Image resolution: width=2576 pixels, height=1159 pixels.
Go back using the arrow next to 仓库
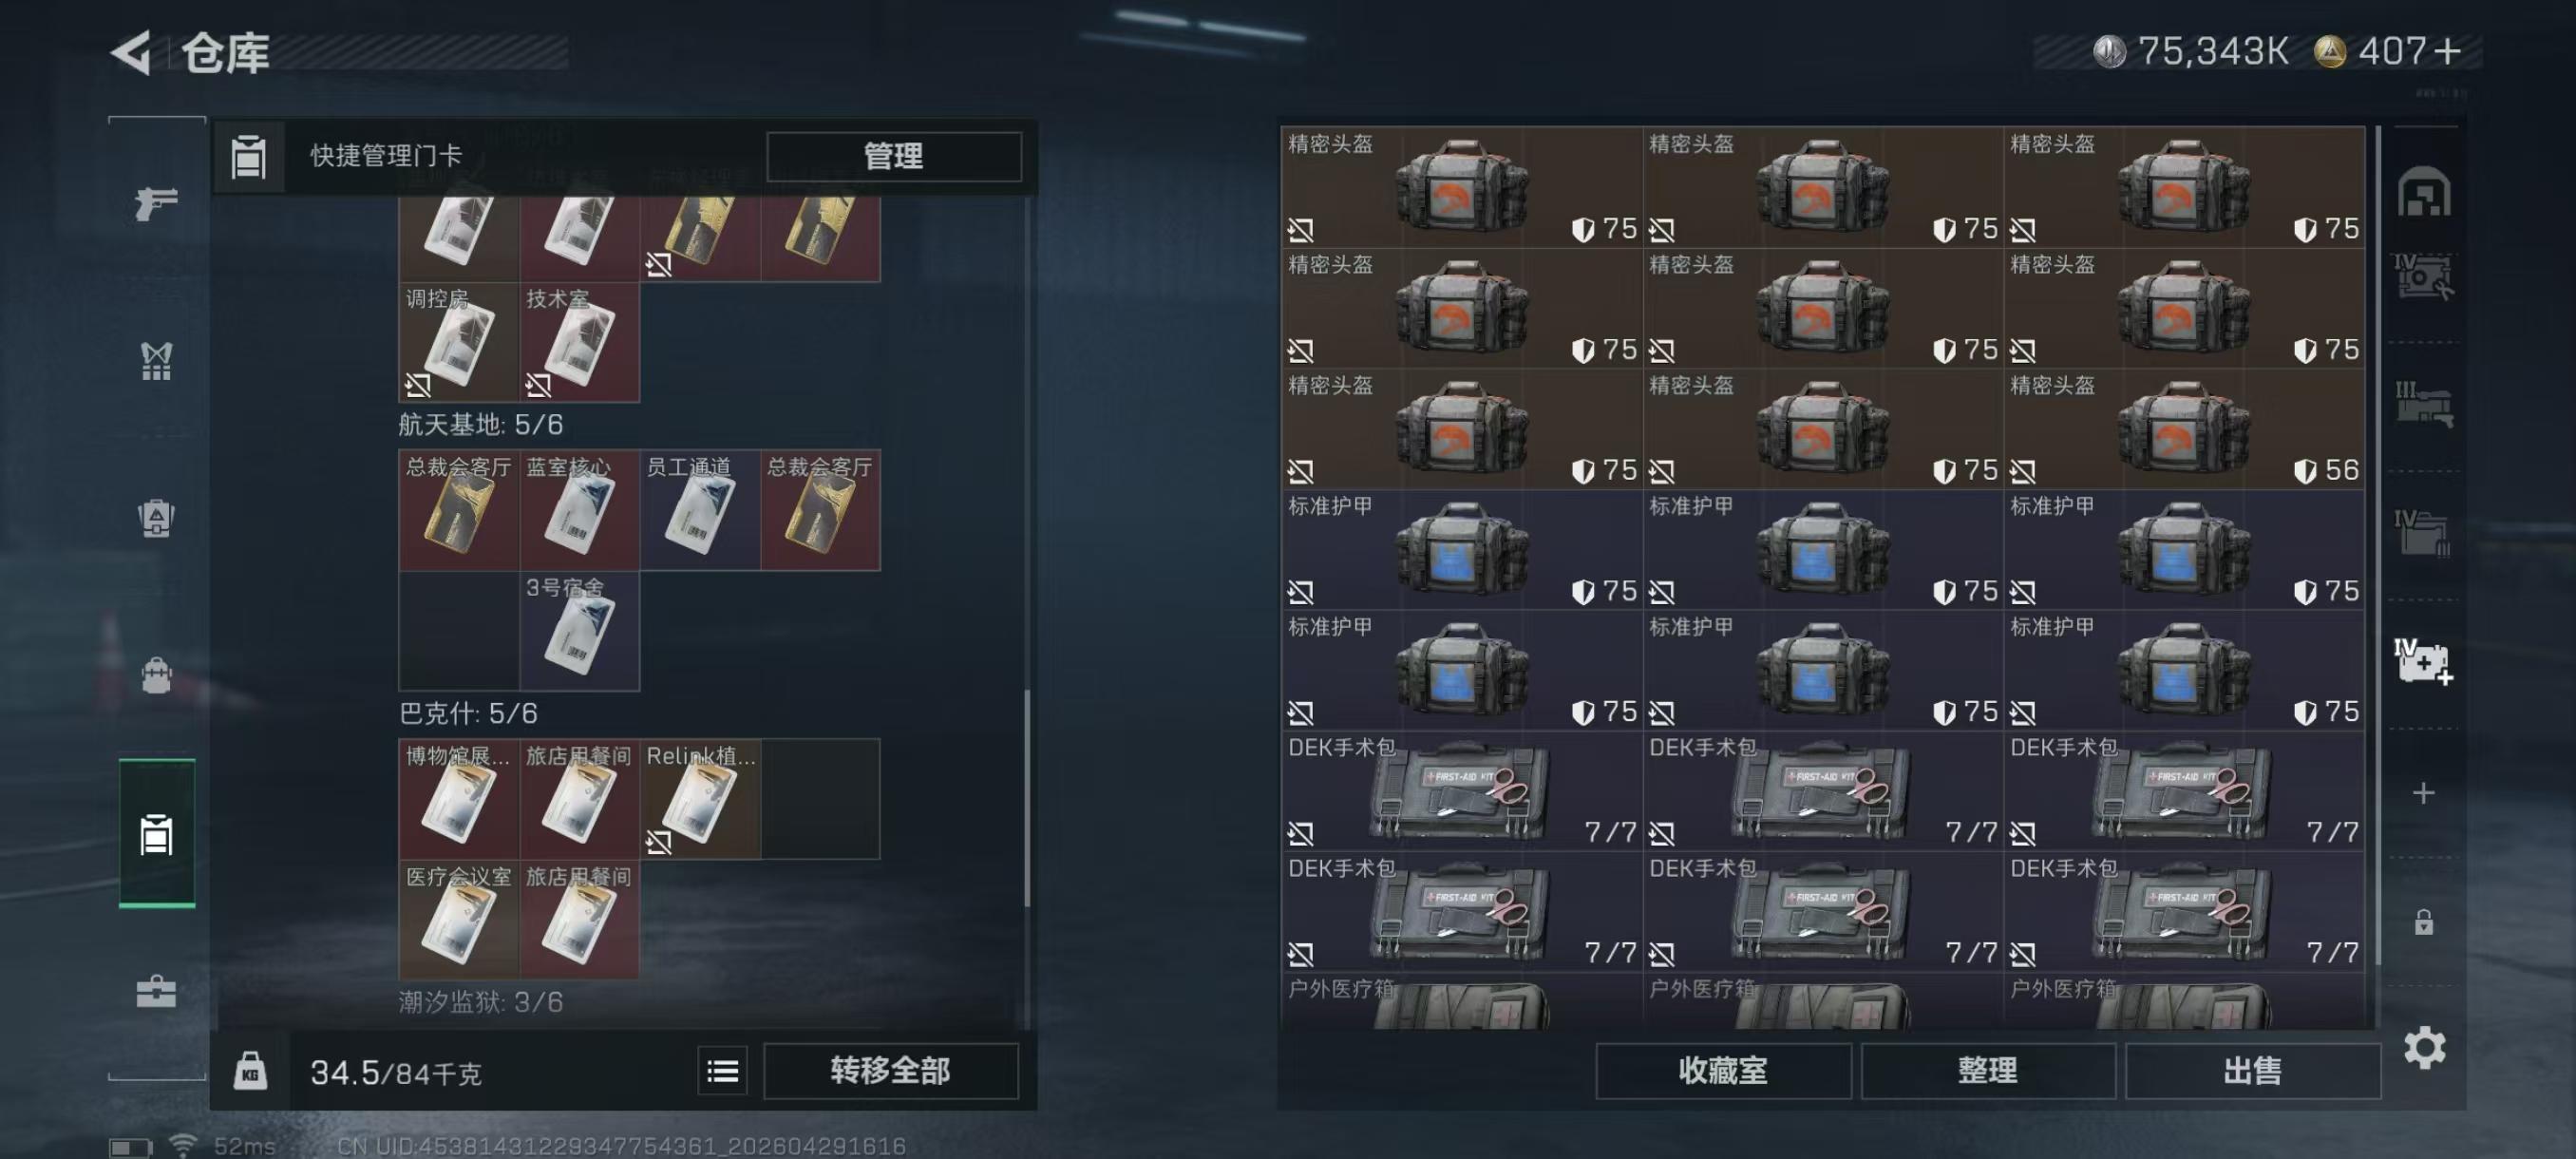pyautogui.click(x=131, y=53)
